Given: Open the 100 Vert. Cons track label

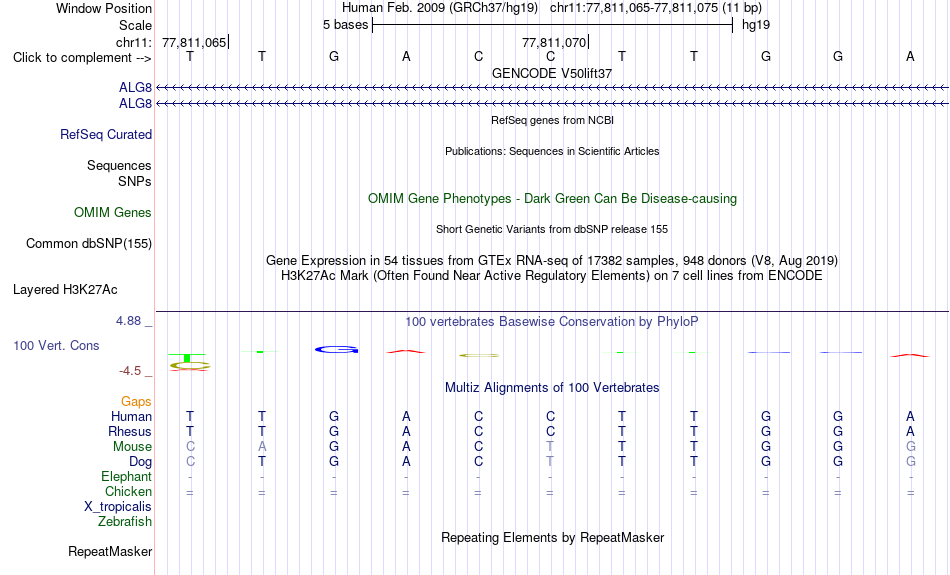Looking at the screenshot, I should [56, 345].
